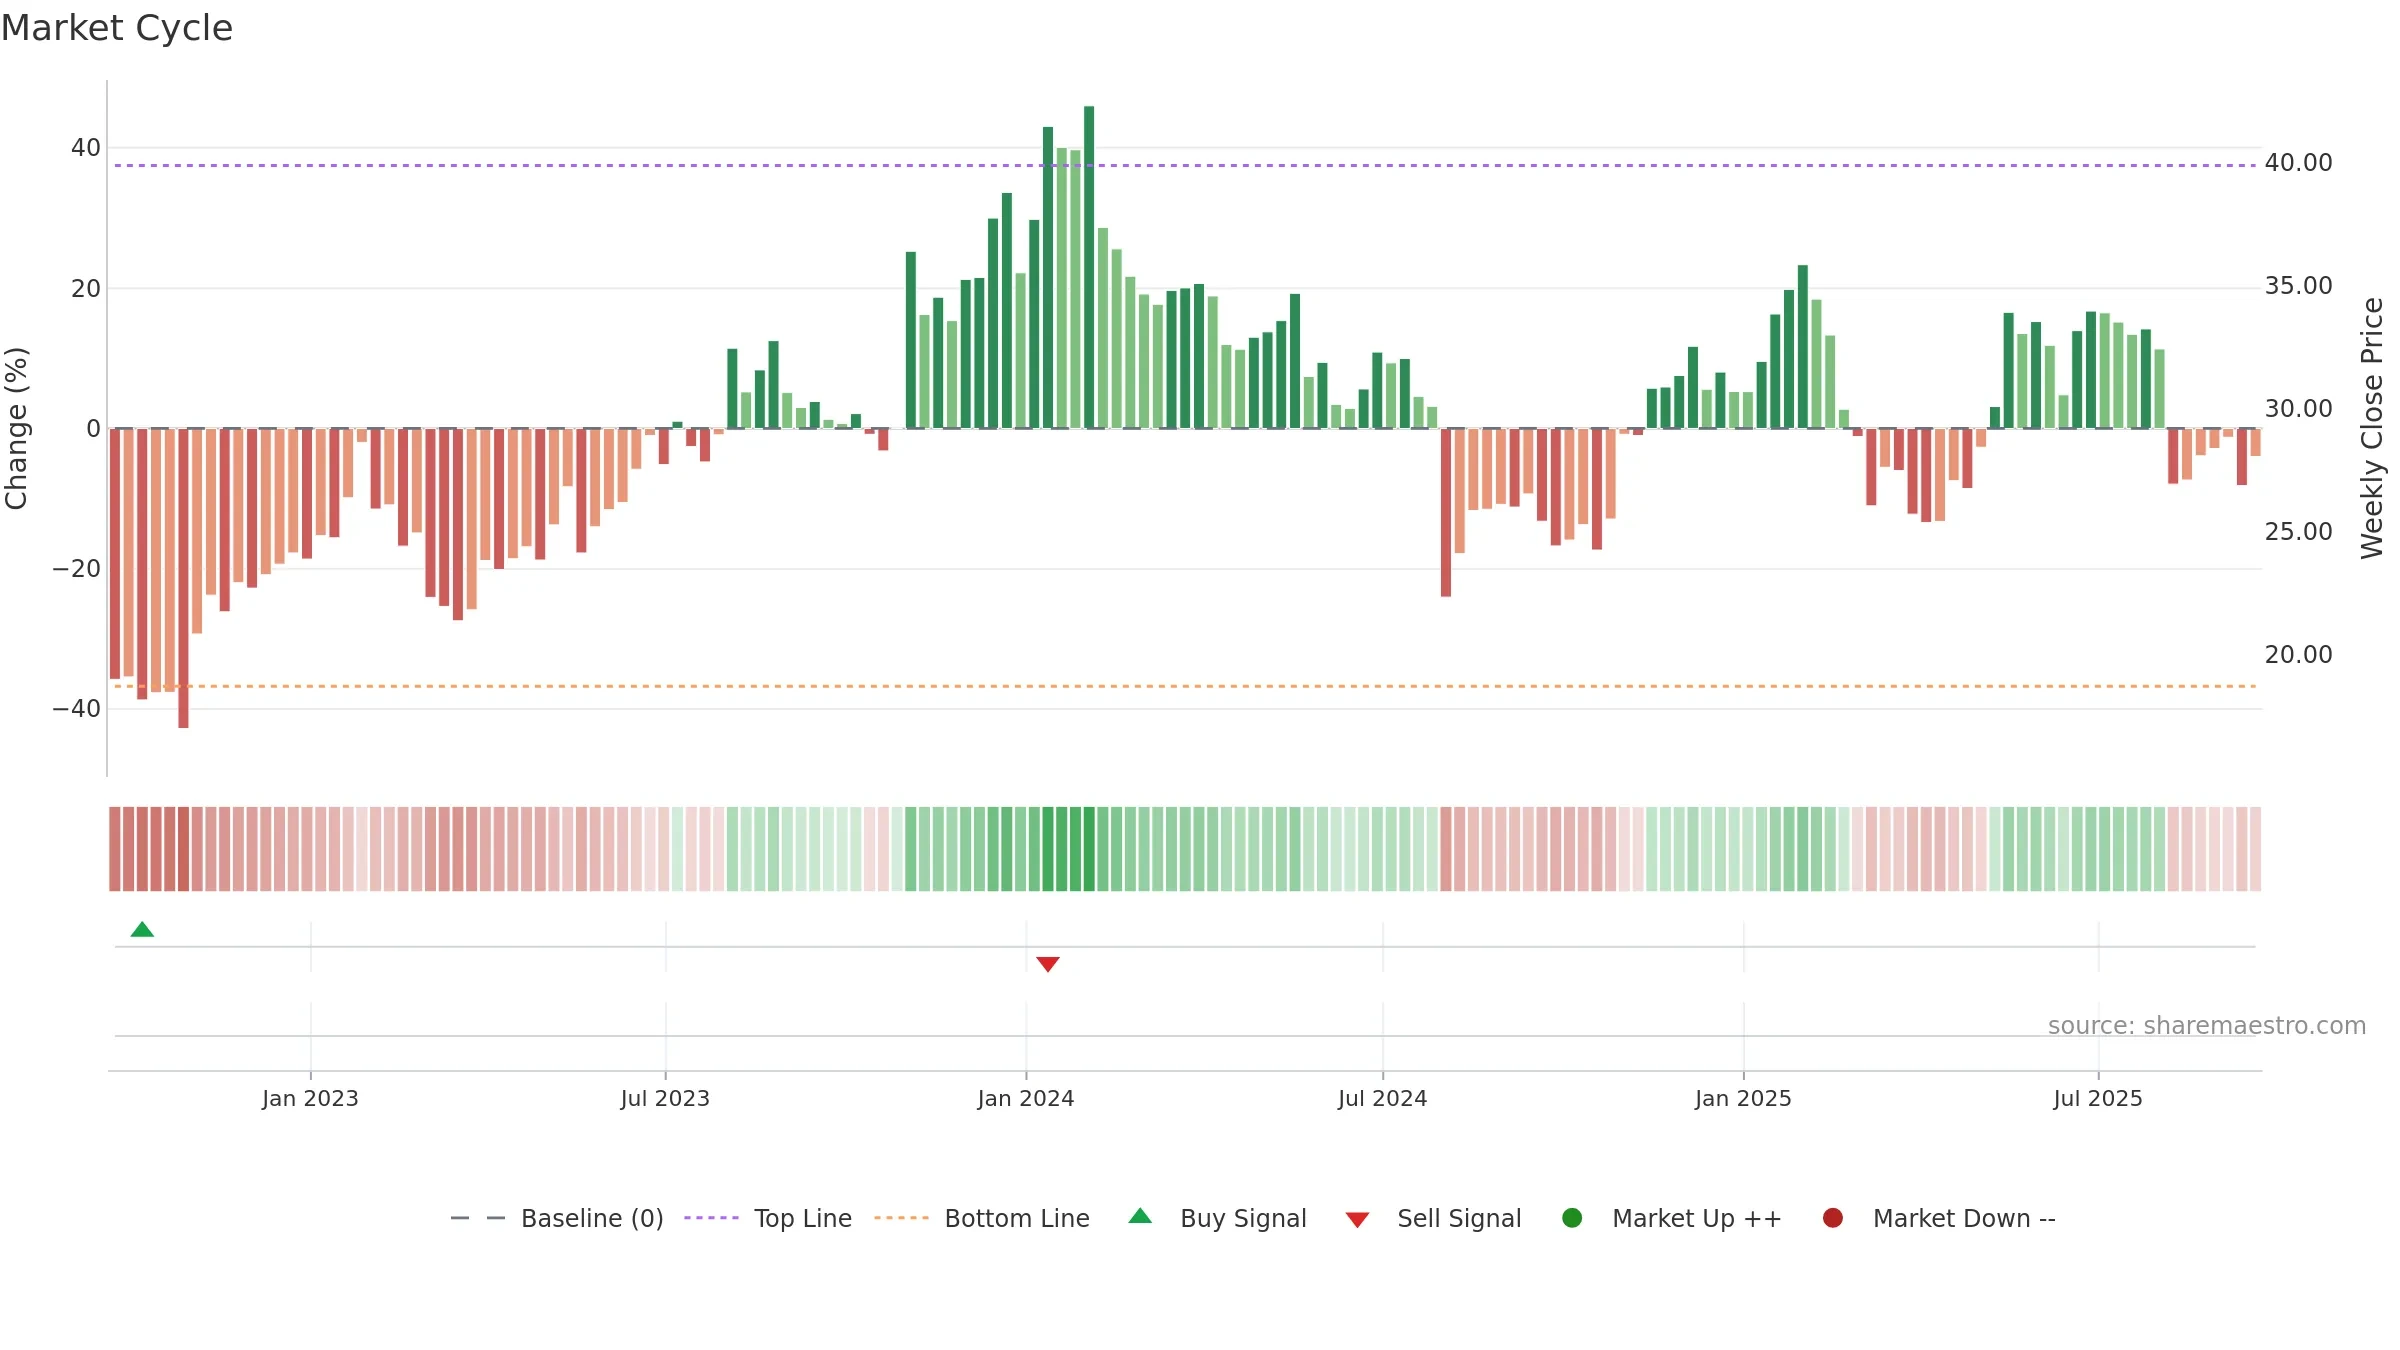Click the 40.00 right-axis price label
The width and height of the screenshot is (2400, 1350).
click(2298, 162)
